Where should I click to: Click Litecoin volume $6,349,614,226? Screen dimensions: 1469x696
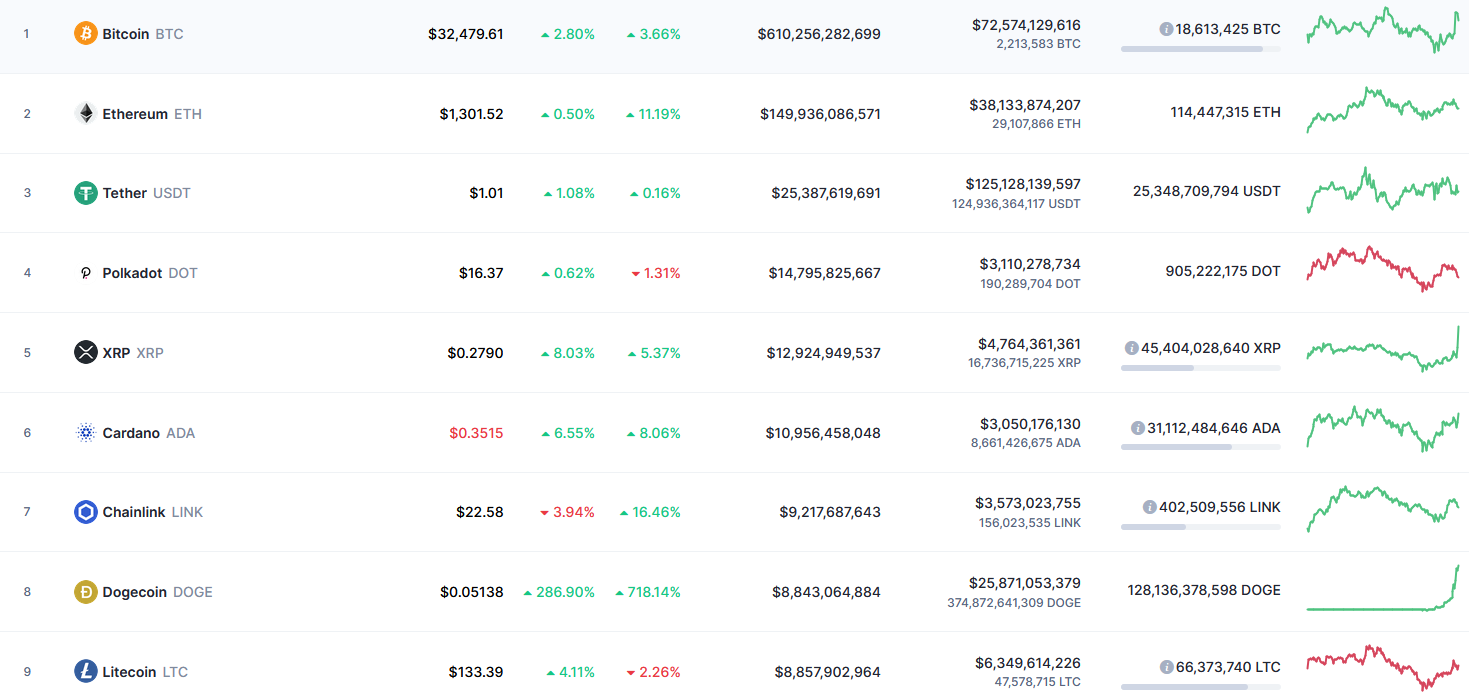click(1028, 663)
